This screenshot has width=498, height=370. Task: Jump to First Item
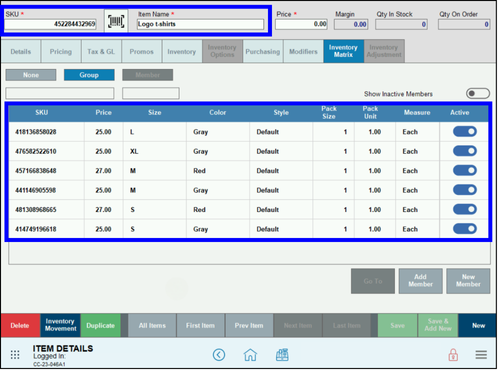tap(201, 325)
